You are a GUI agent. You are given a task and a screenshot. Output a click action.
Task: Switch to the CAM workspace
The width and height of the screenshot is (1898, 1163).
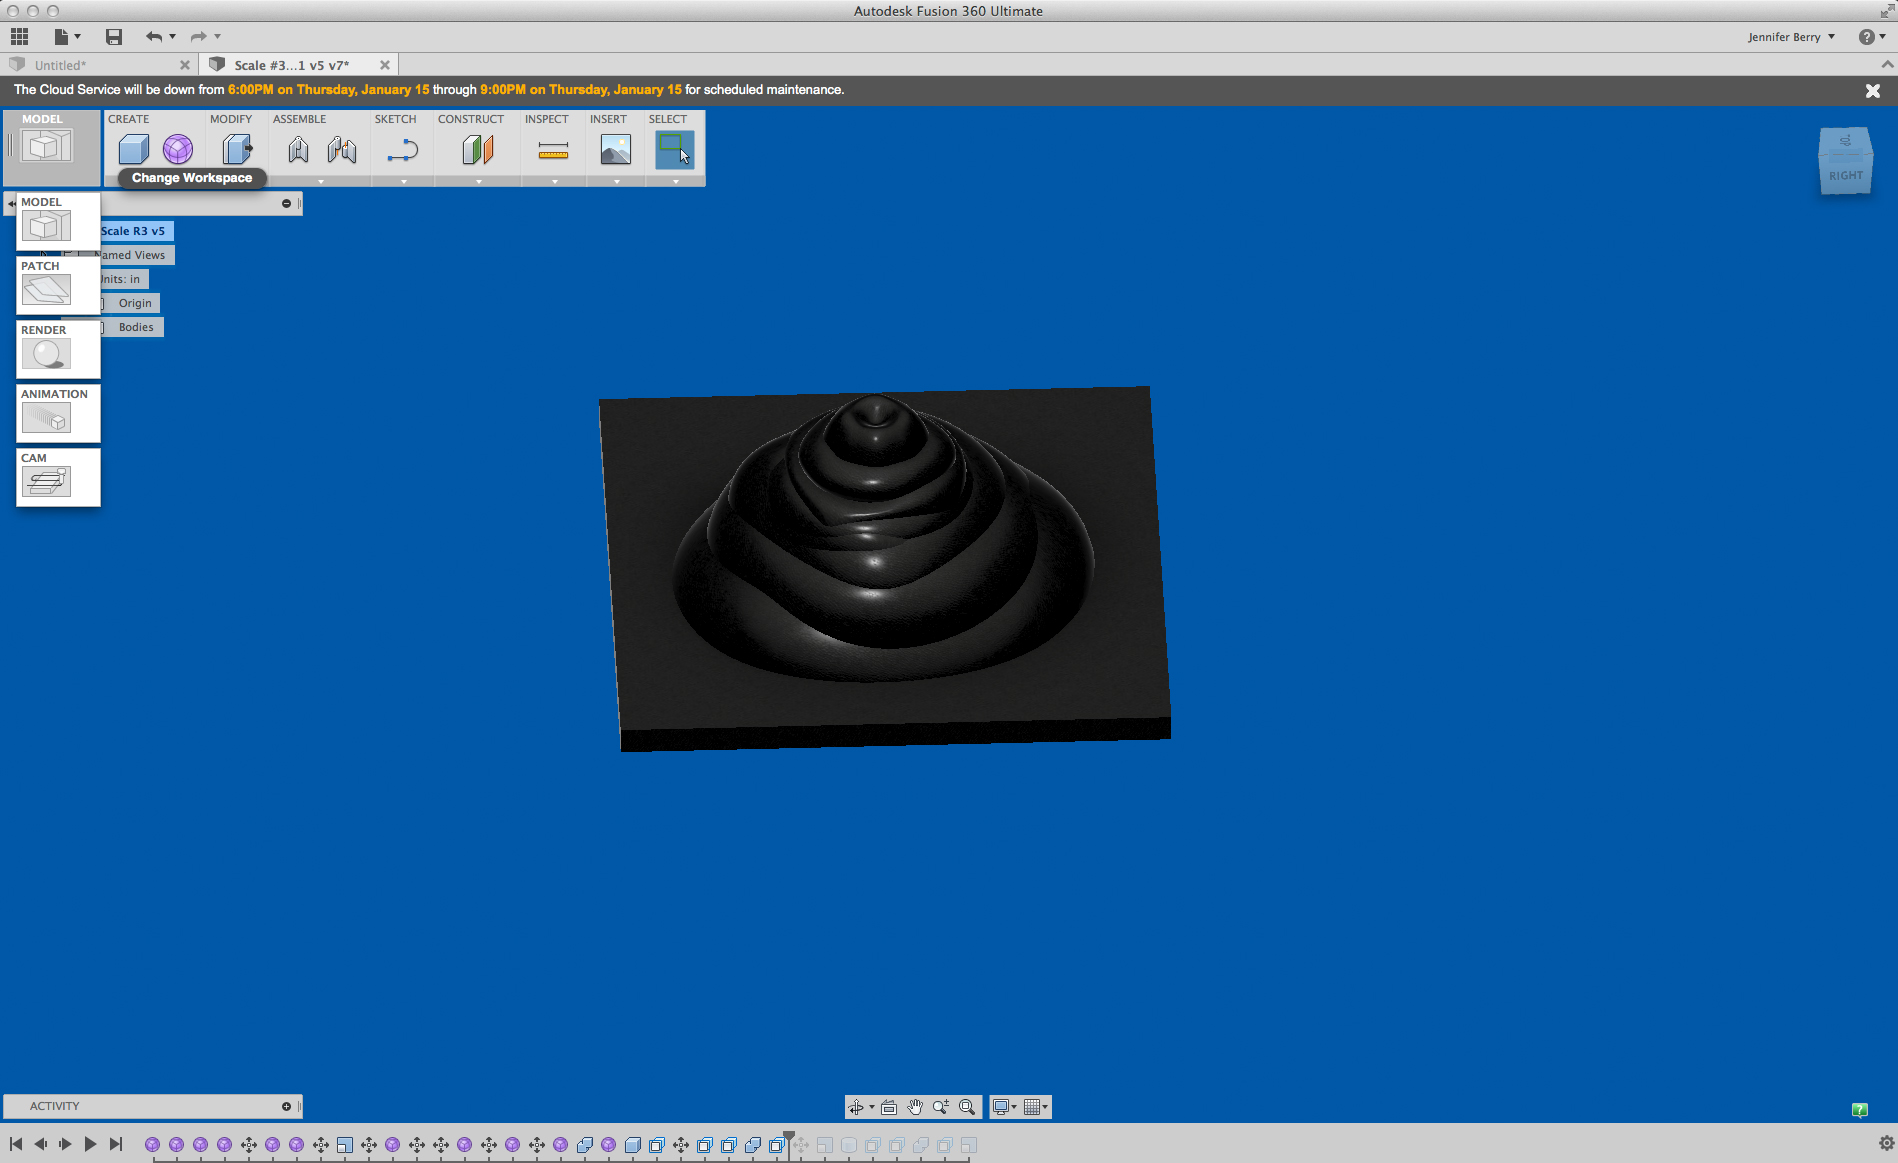58,477
